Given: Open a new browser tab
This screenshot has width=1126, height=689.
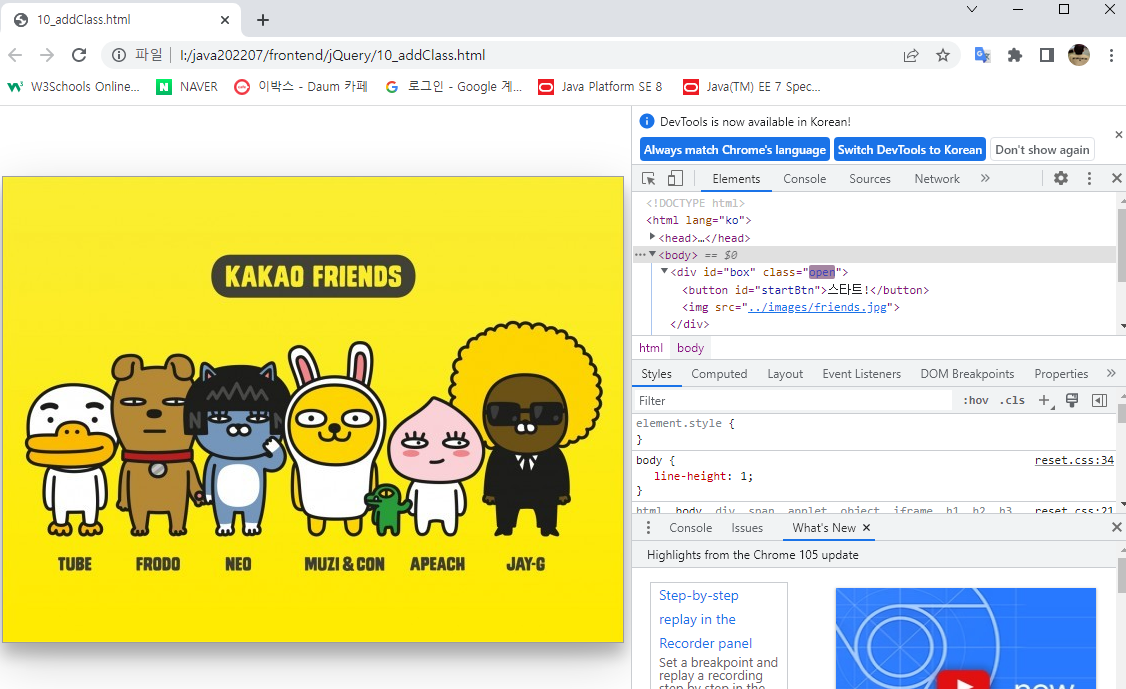Looking at the screenshot, I should pos(263,20).
